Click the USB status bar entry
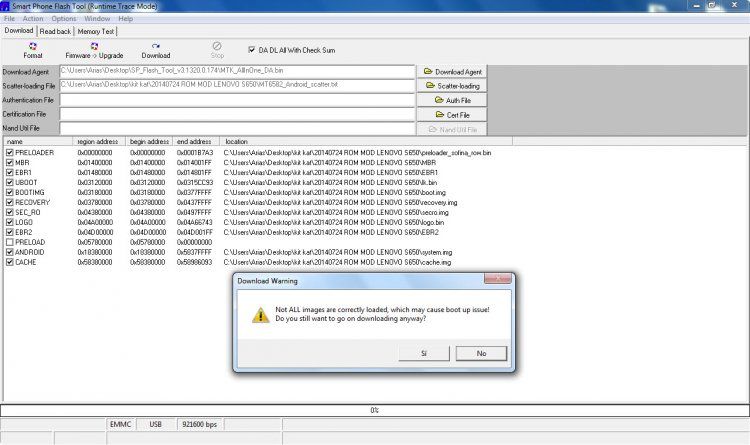This screenshot has width=750, height=445. click(155, 424)
